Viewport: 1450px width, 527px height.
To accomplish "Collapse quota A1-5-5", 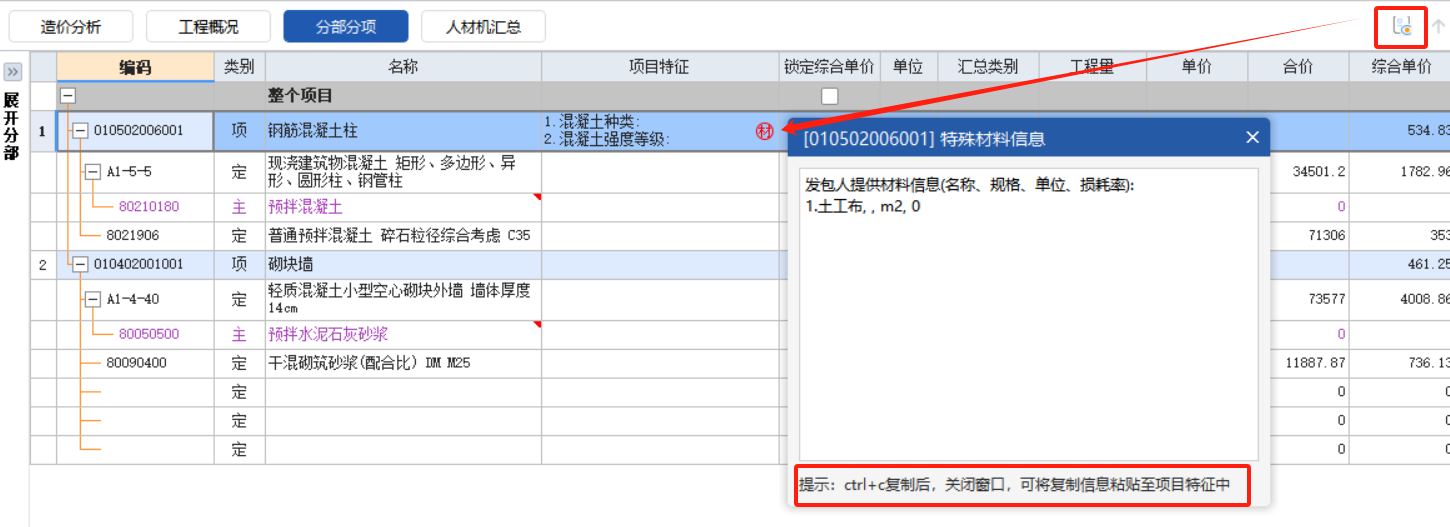I will (94, 171).
